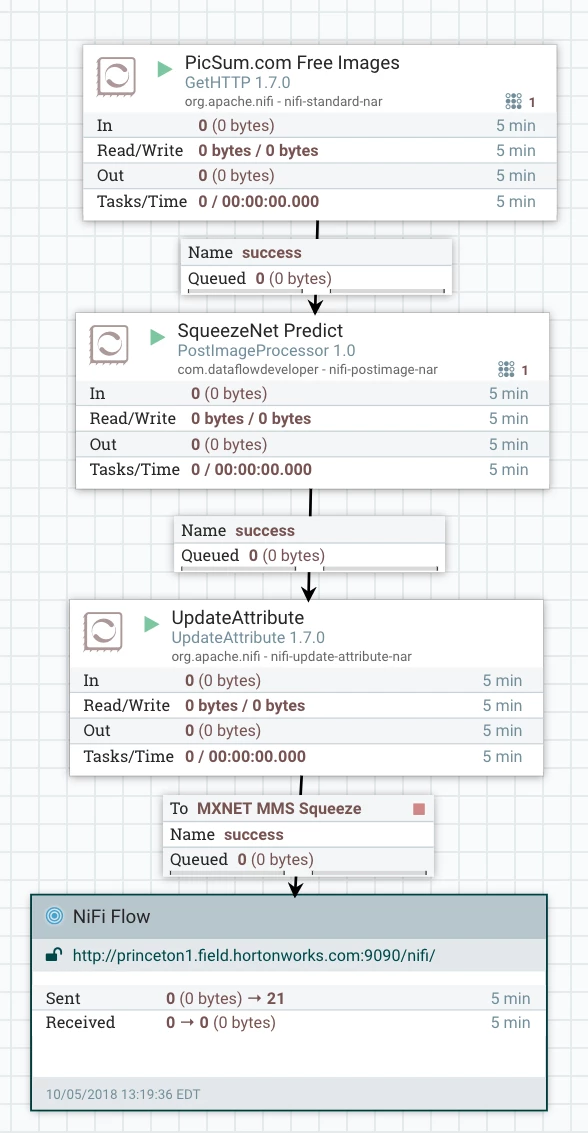The width and height of the screenshot is (588, 1133).
Task: Click the Out row of PicSum.com Free Images
Action: point(320,176)
